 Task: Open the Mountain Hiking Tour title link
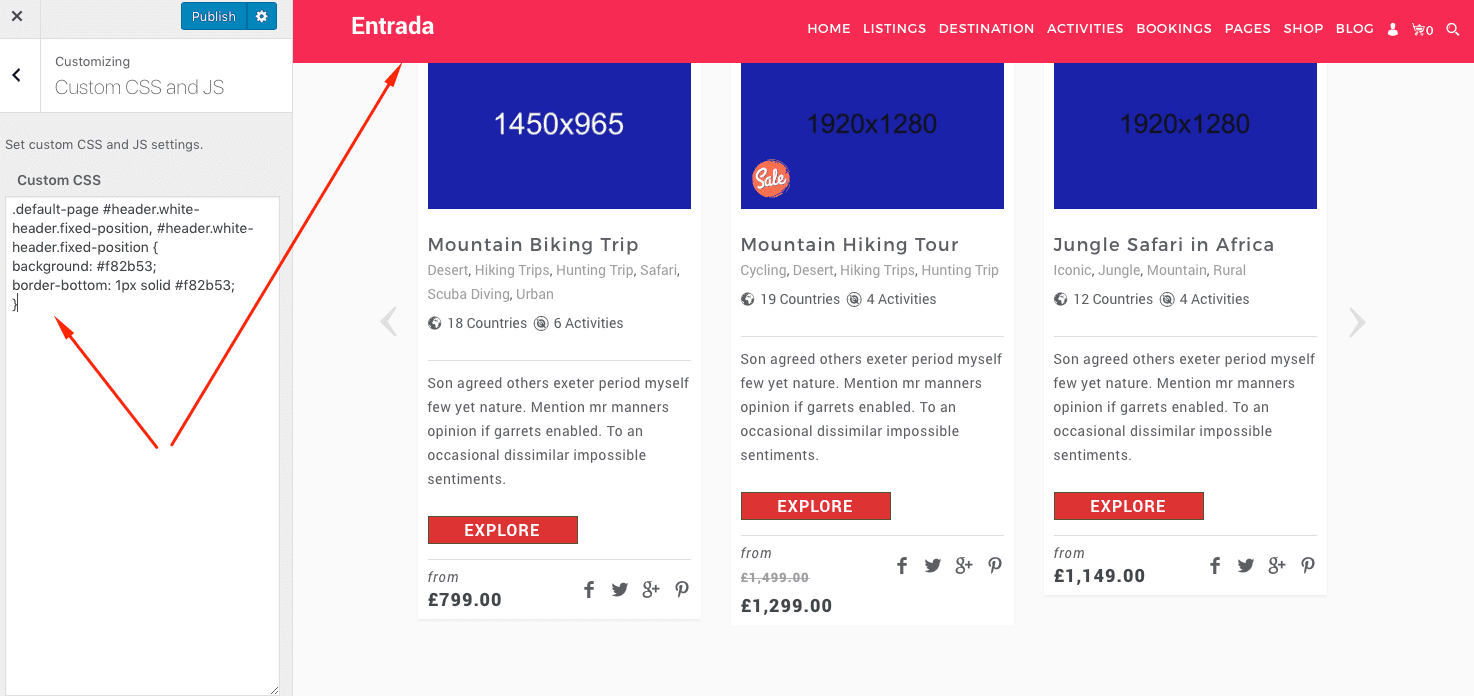tap(849, 245)
